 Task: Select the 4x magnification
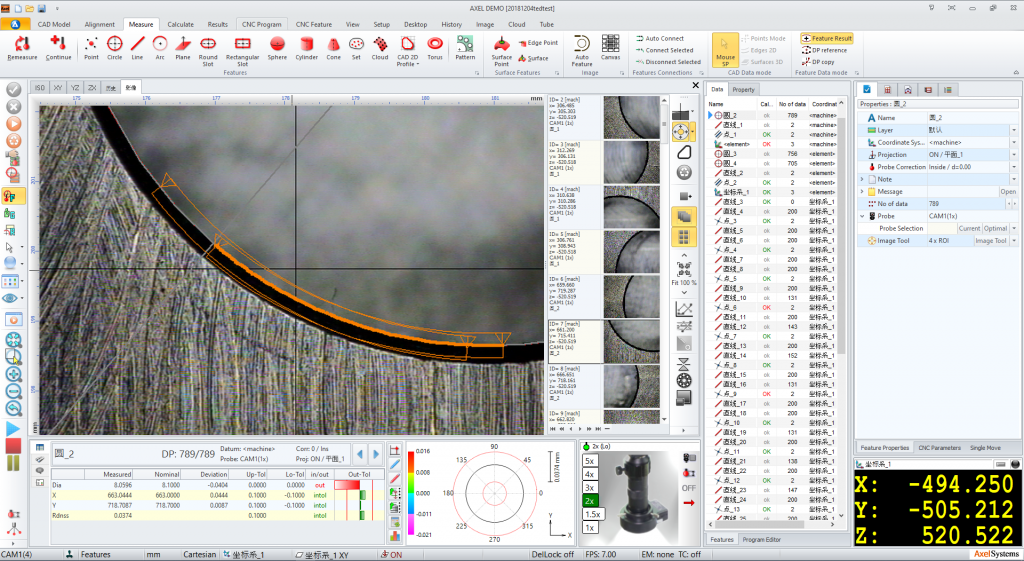(589, 474)
